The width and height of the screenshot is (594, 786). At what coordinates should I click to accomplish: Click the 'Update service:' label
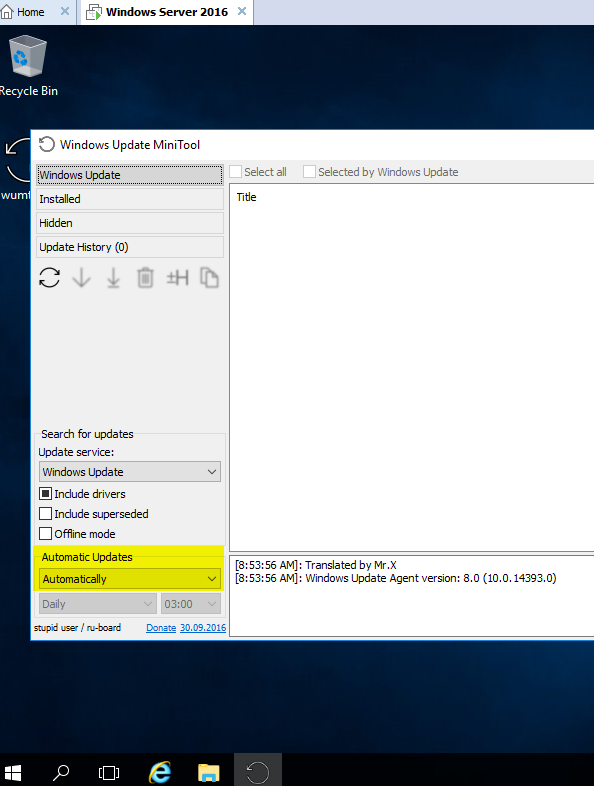coord(76,452)
